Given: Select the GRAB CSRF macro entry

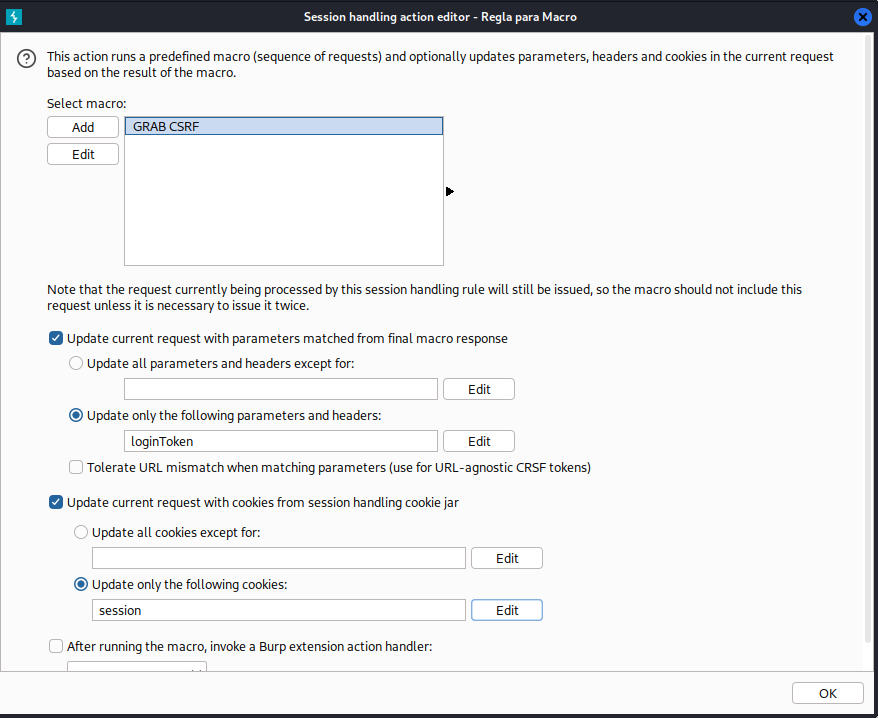Looking at the screenshot, I should [x=284, y=127].
